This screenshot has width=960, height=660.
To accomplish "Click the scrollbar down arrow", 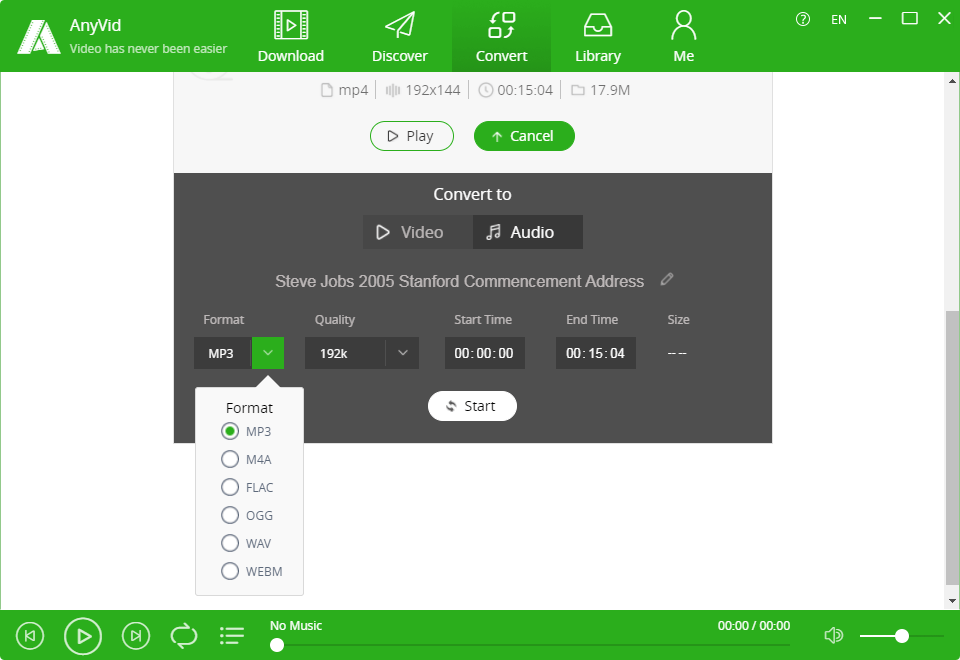I will (952, 601).
